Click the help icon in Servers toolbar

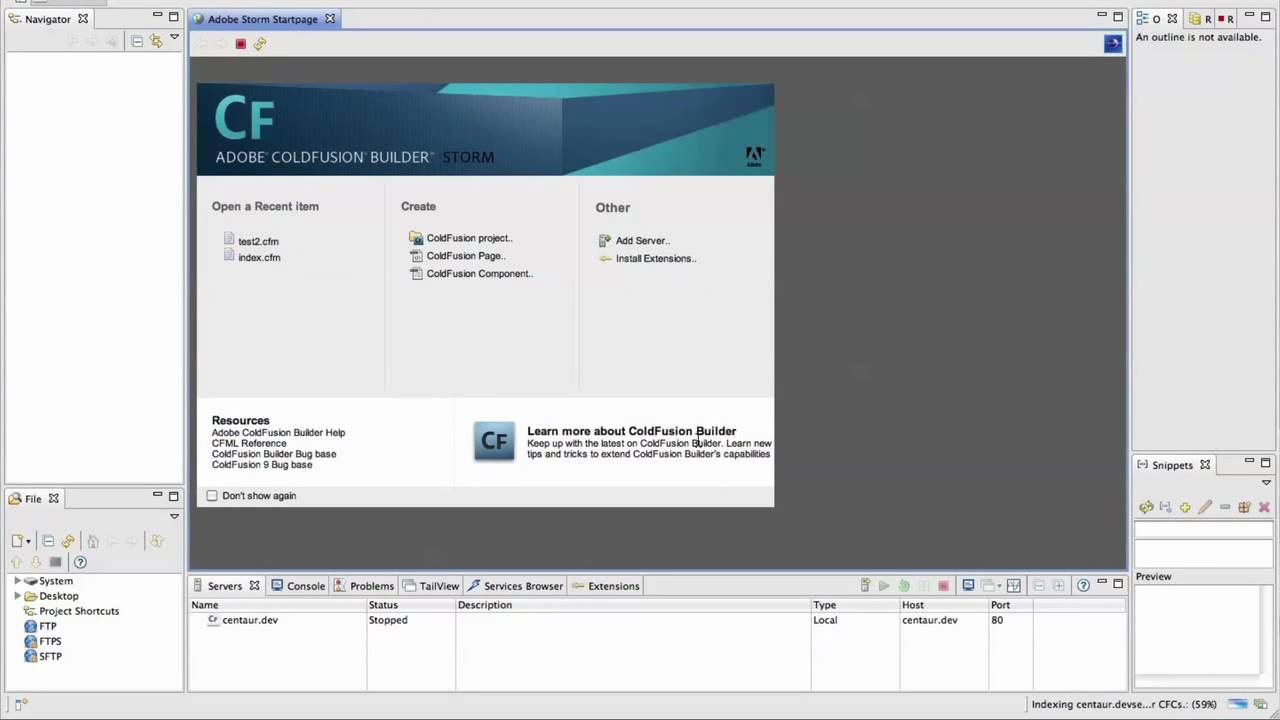coord(1083,585)
